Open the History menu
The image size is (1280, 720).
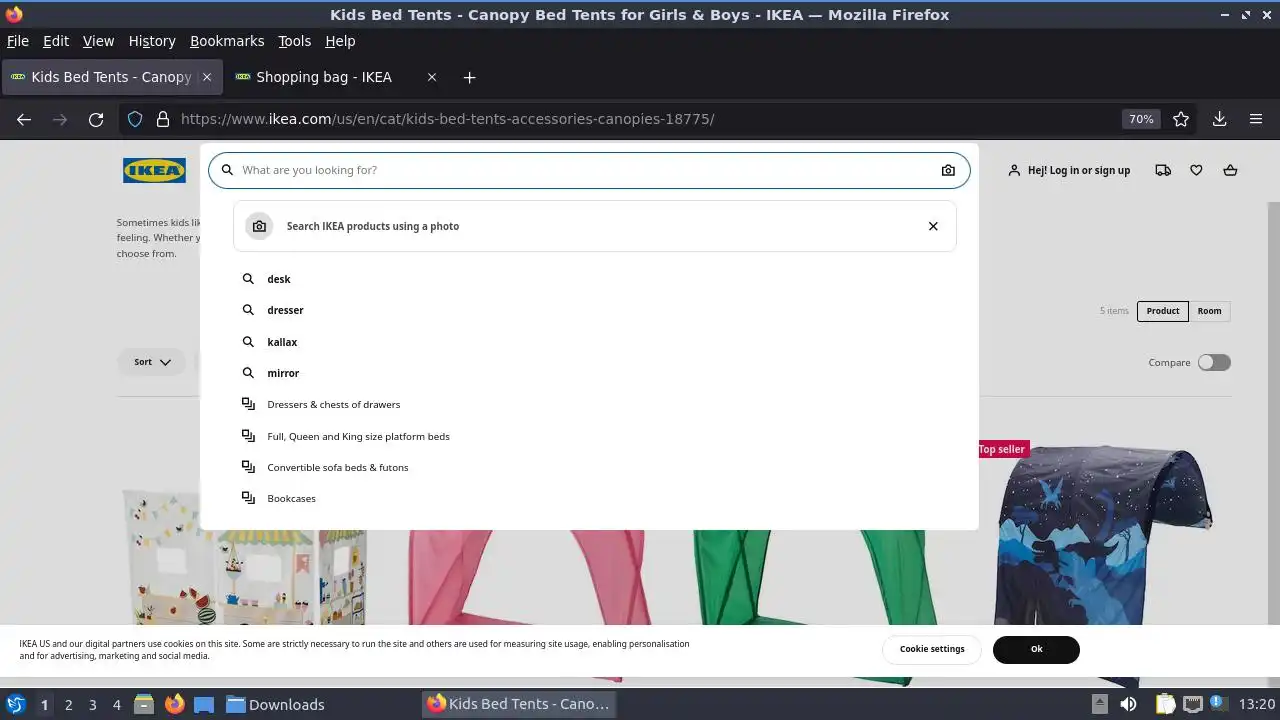coord(152,41)
